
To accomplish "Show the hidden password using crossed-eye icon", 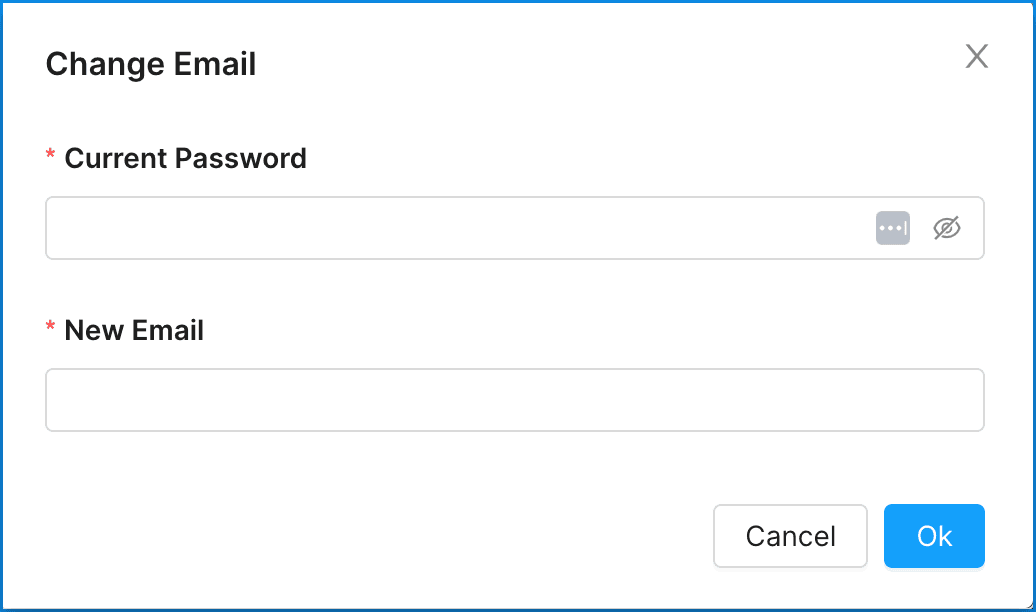I will [x=946, y=228].
